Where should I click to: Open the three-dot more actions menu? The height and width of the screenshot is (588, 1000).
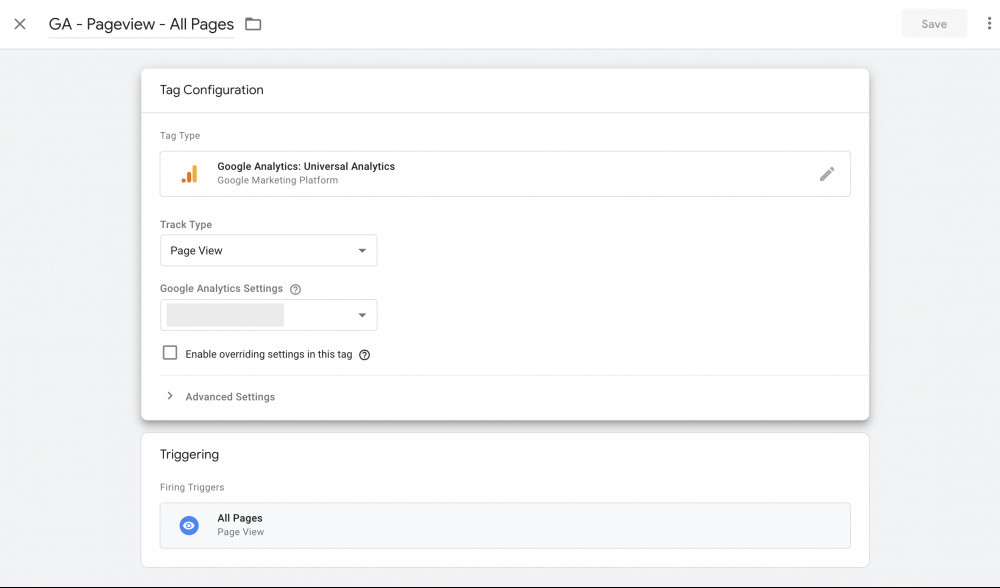989,24
